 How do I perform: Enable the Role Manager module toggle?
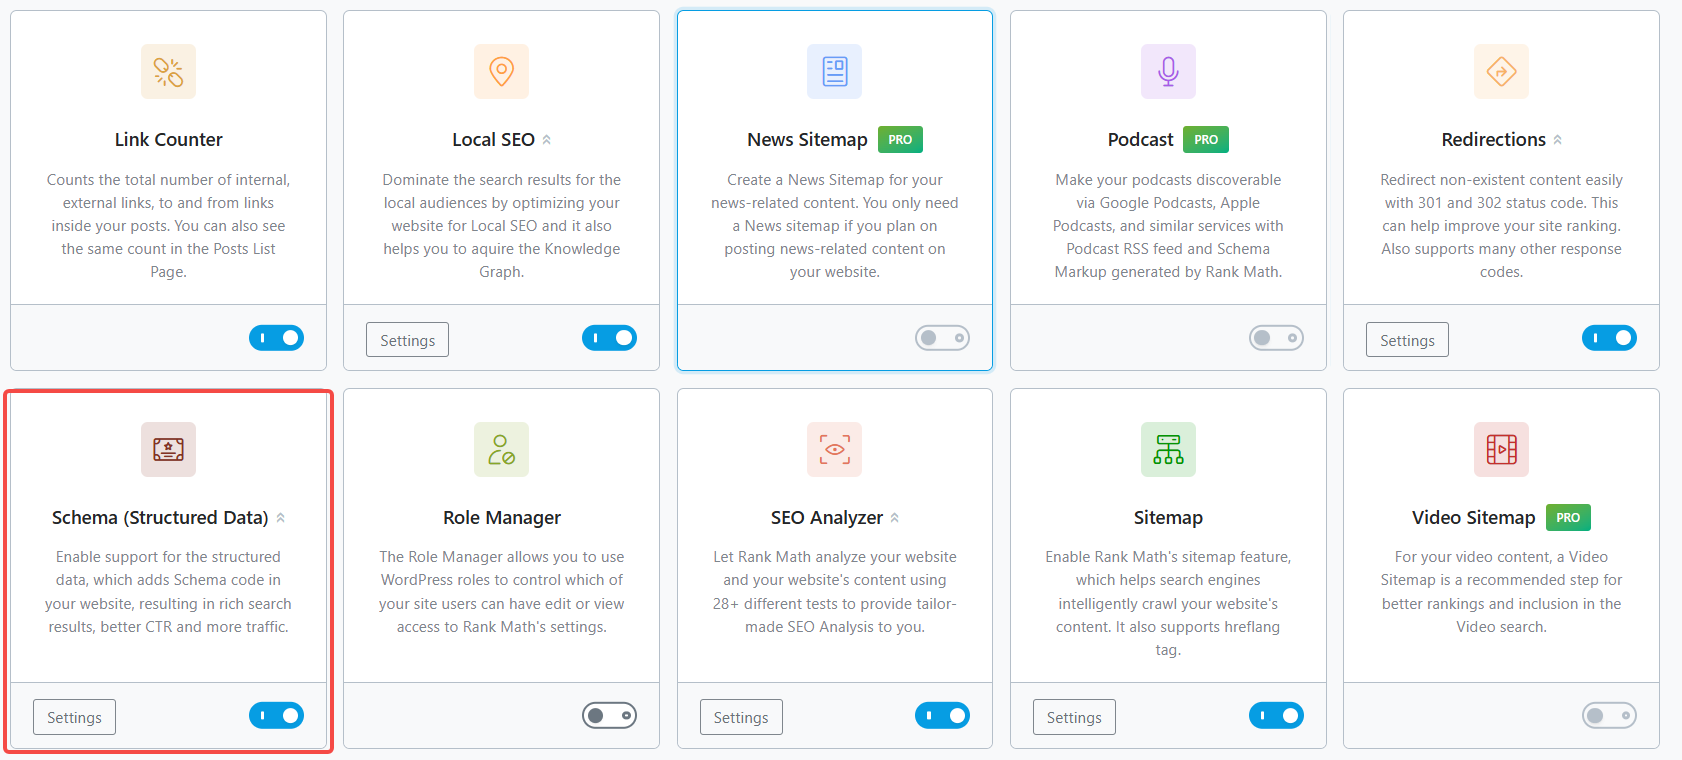609,715
